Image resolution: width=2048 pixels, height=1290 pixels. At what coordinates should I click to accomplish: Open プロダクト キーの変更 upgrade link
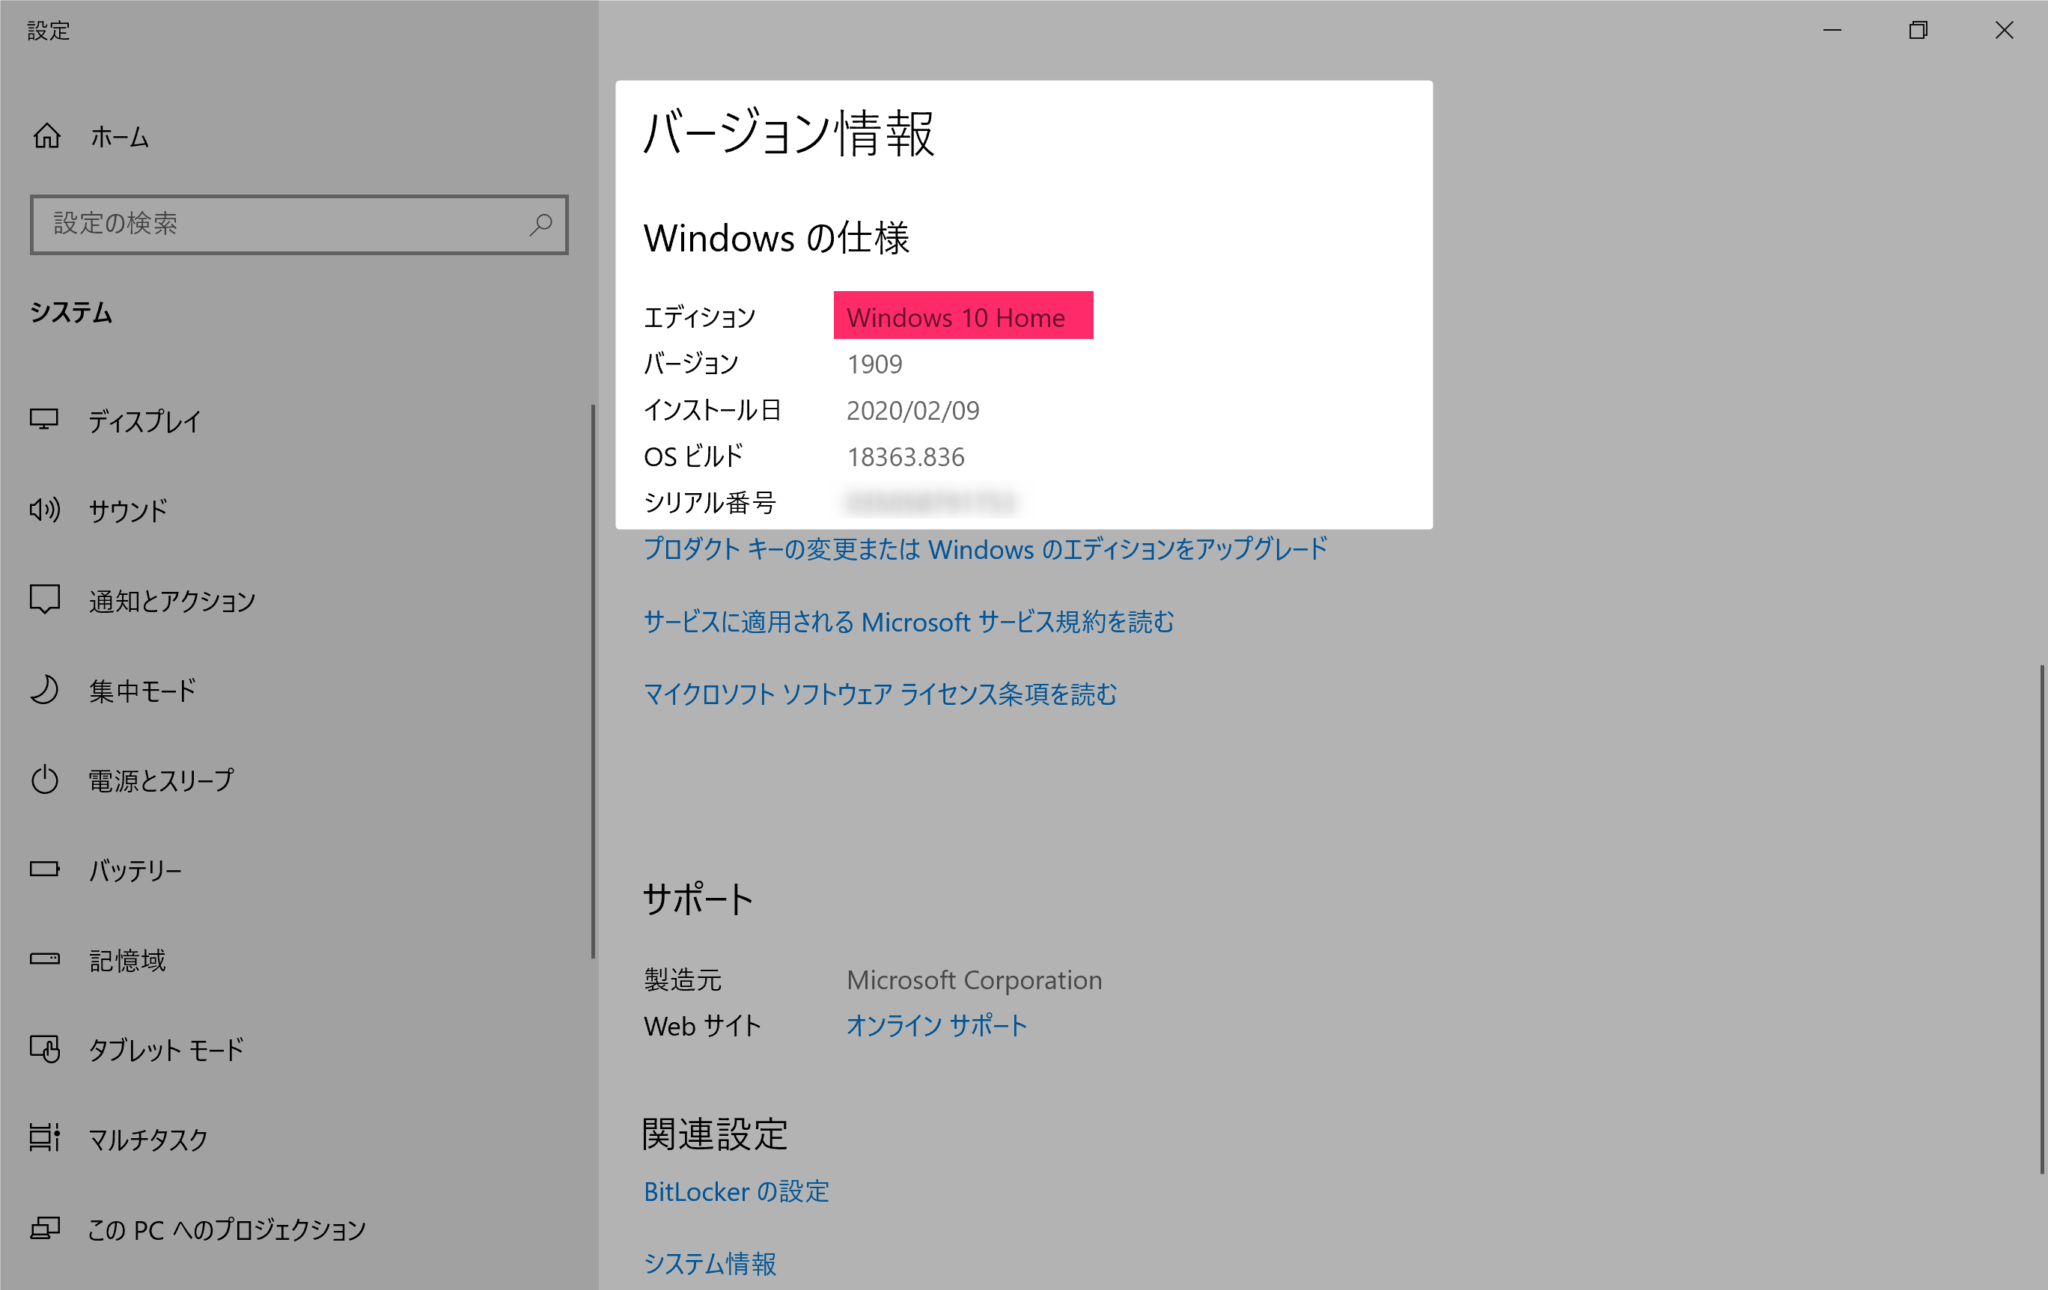tap(985, 549)
